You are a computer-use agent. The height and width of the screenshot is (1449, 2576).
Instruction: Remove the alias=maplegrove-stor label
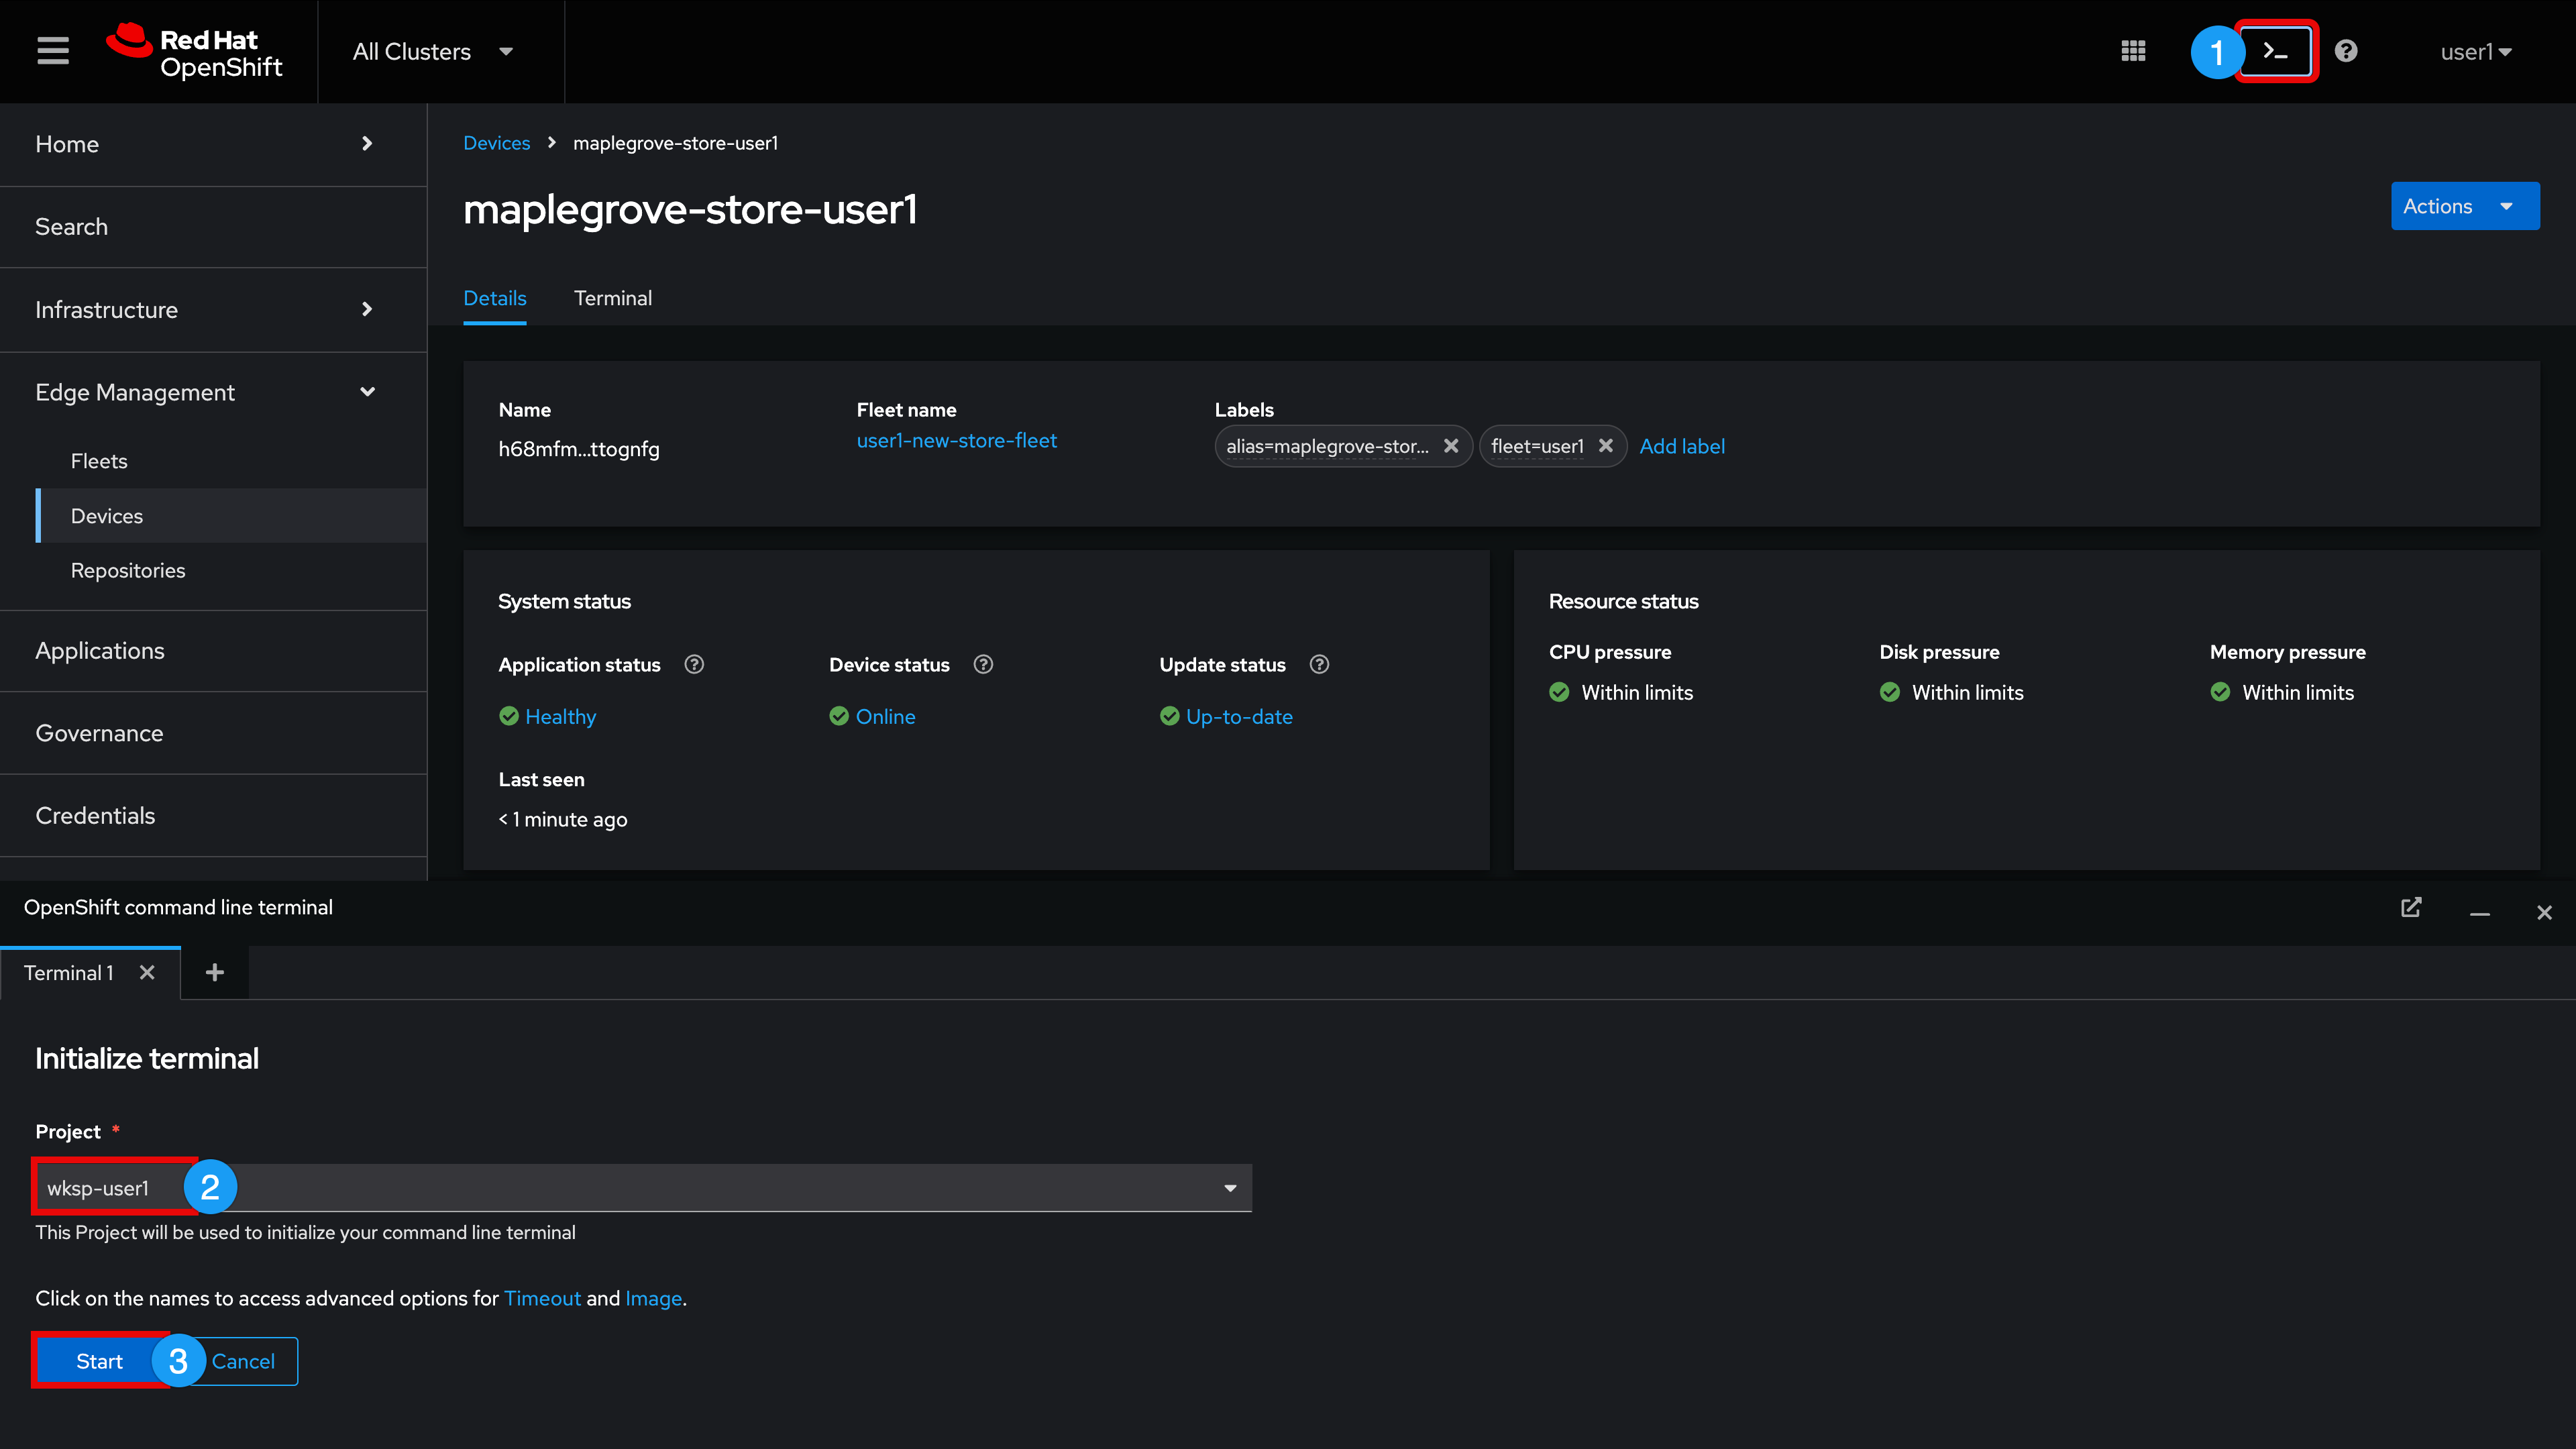pos(1451,446)
